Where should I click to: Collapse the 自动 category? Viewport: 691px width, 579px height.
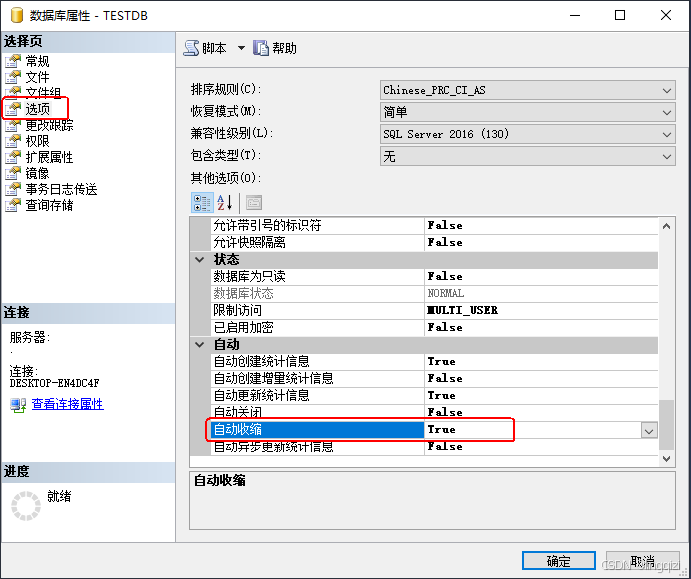point(200,345)
